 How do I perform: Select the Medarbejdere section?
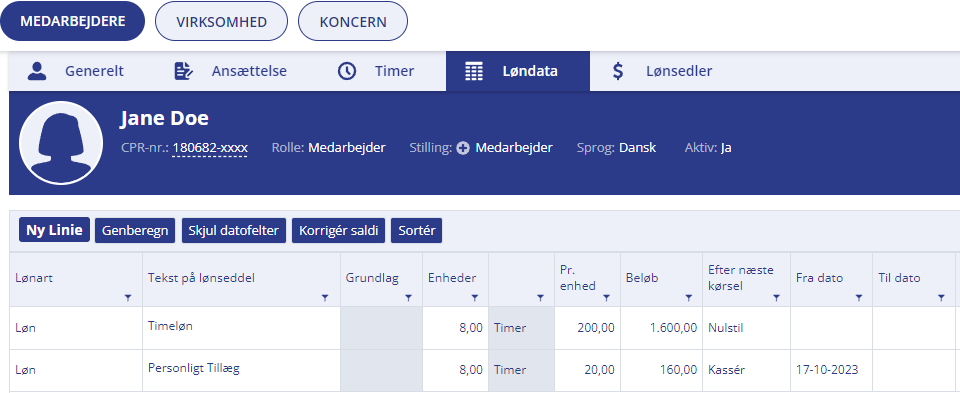click(72, 21)
